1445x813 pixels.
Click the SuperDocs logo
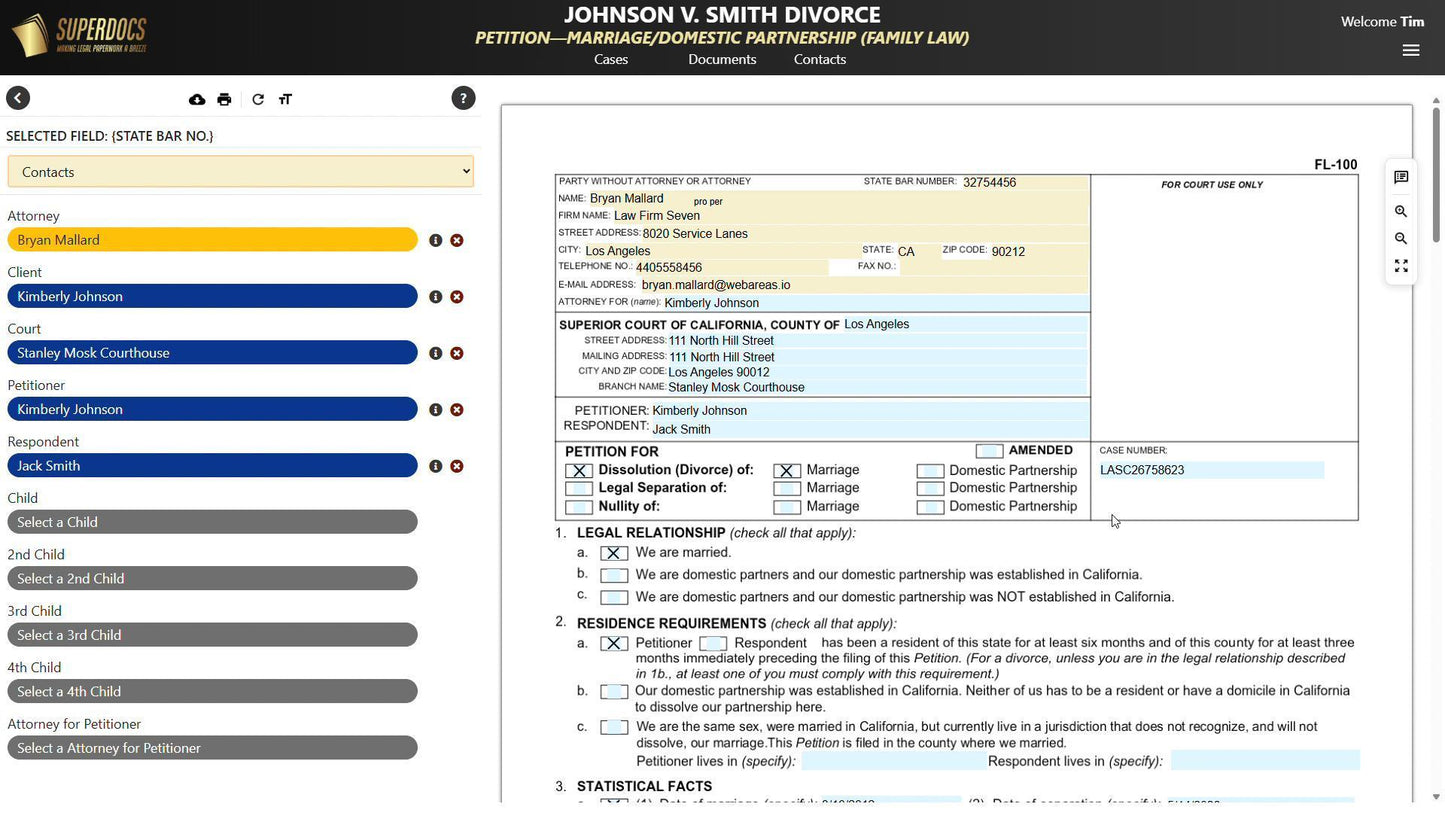pos(79,36)
